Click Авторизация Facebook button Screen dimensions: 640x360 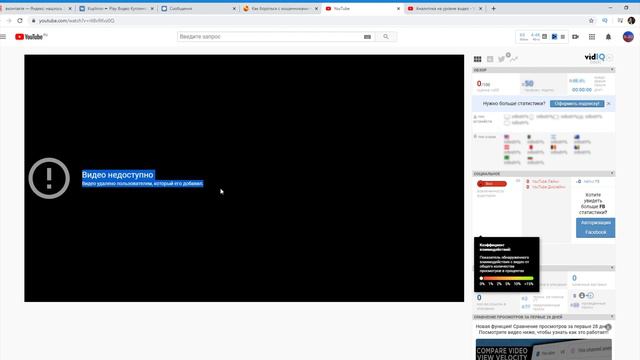click(596, 228)
